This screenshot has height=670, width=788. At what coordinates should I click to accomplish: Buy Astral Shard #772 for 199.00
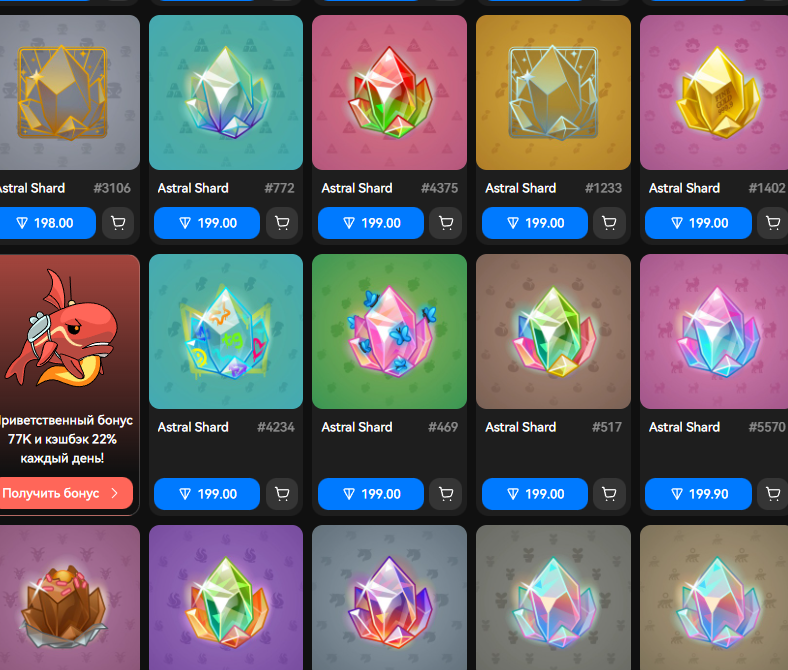pyautogui.click(x=207, y=223)
